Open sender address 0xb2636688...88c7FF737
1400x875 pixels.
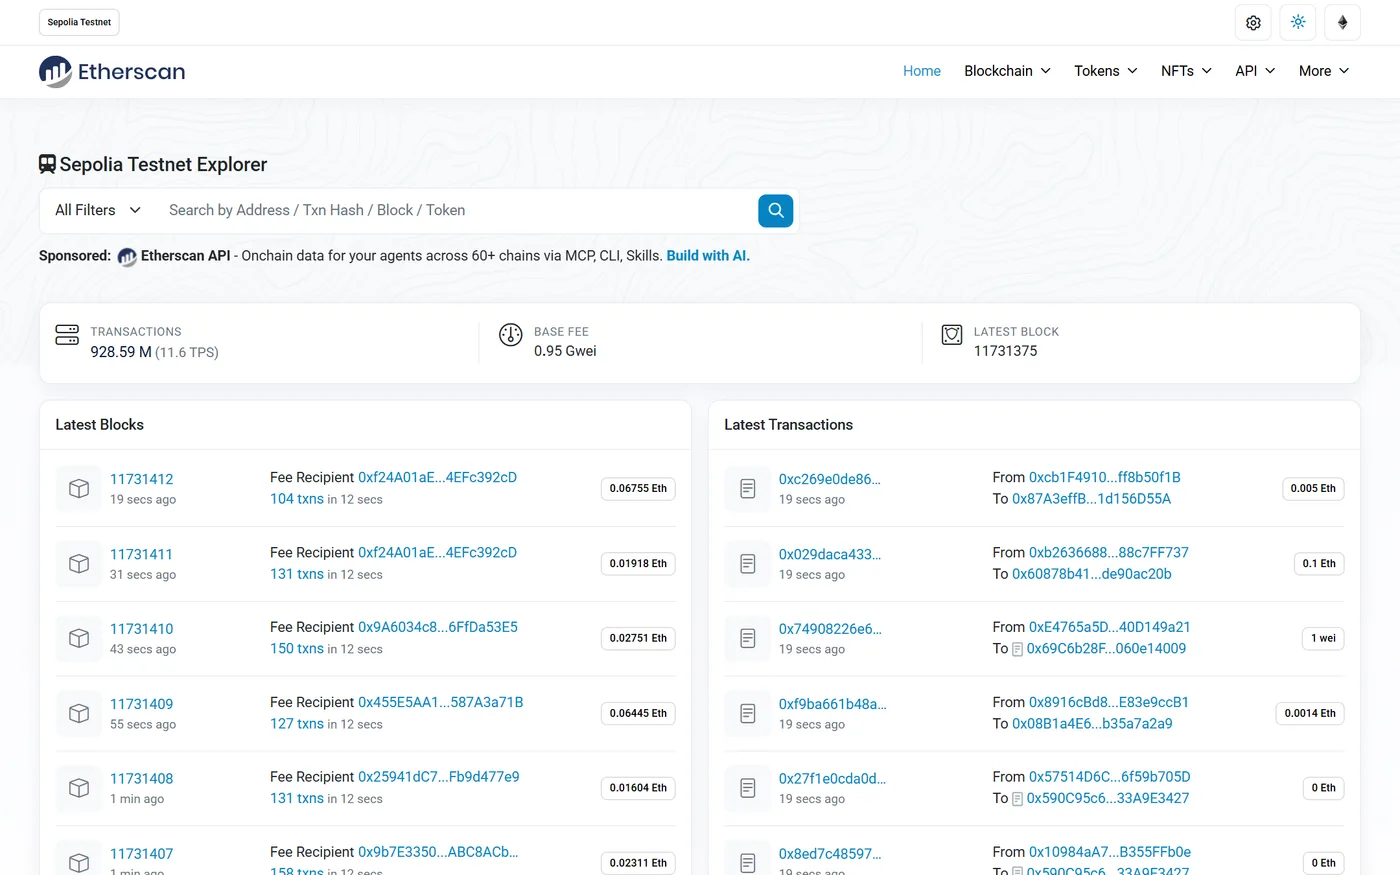point(1109,552)
